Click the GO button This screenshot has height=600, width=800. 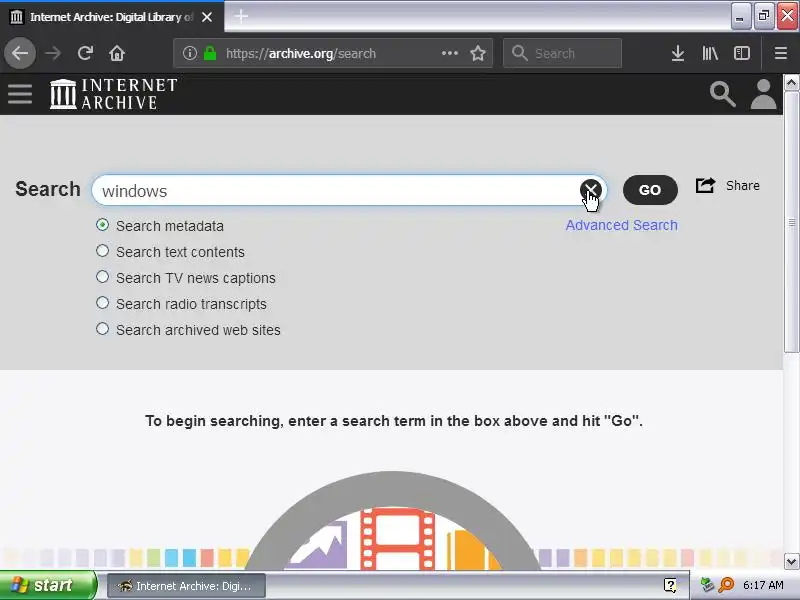point(650,190)
